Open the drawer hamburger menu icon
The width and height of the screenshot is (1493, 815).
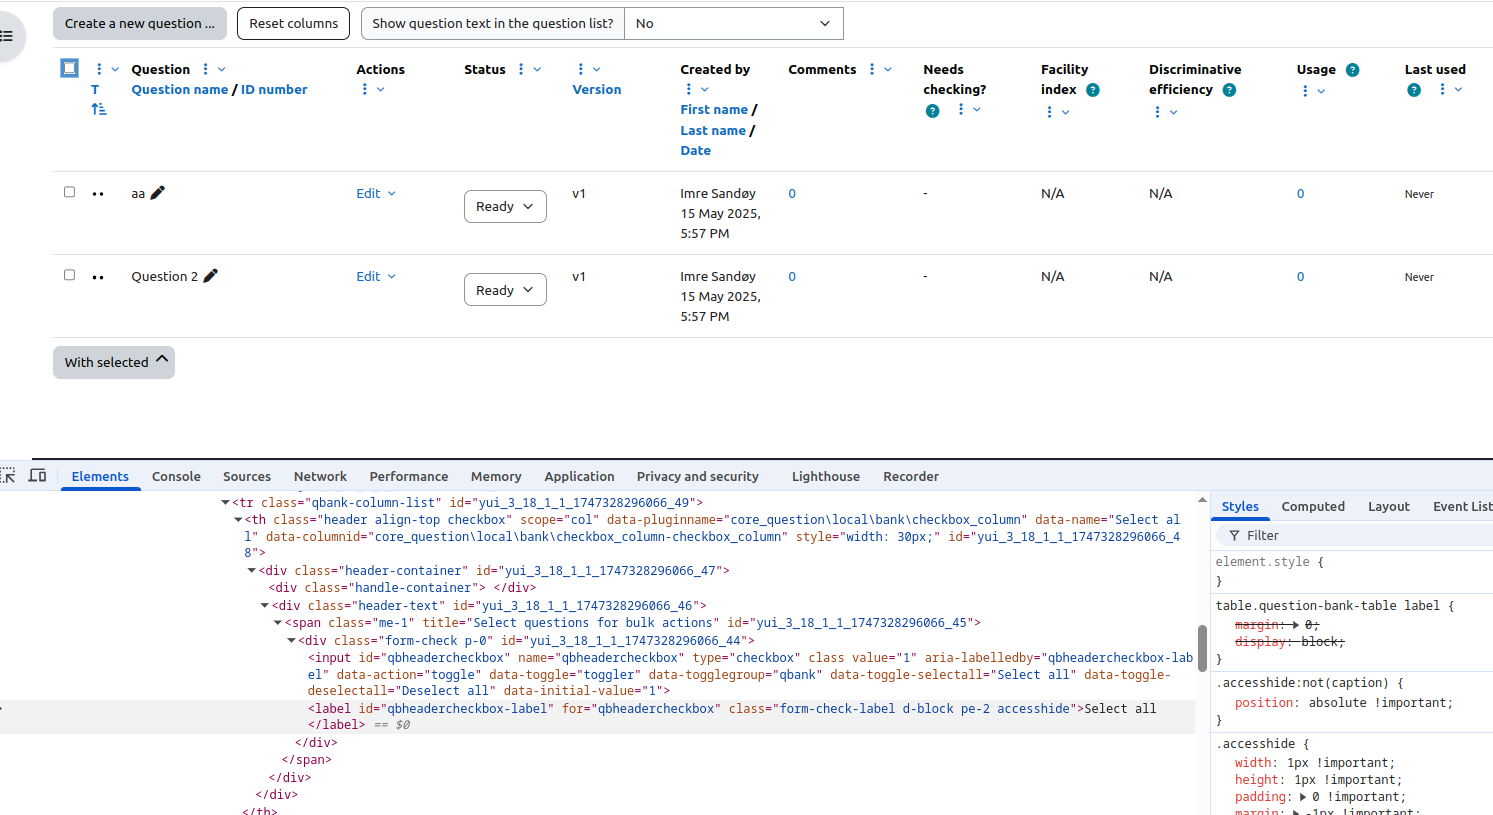7,36
